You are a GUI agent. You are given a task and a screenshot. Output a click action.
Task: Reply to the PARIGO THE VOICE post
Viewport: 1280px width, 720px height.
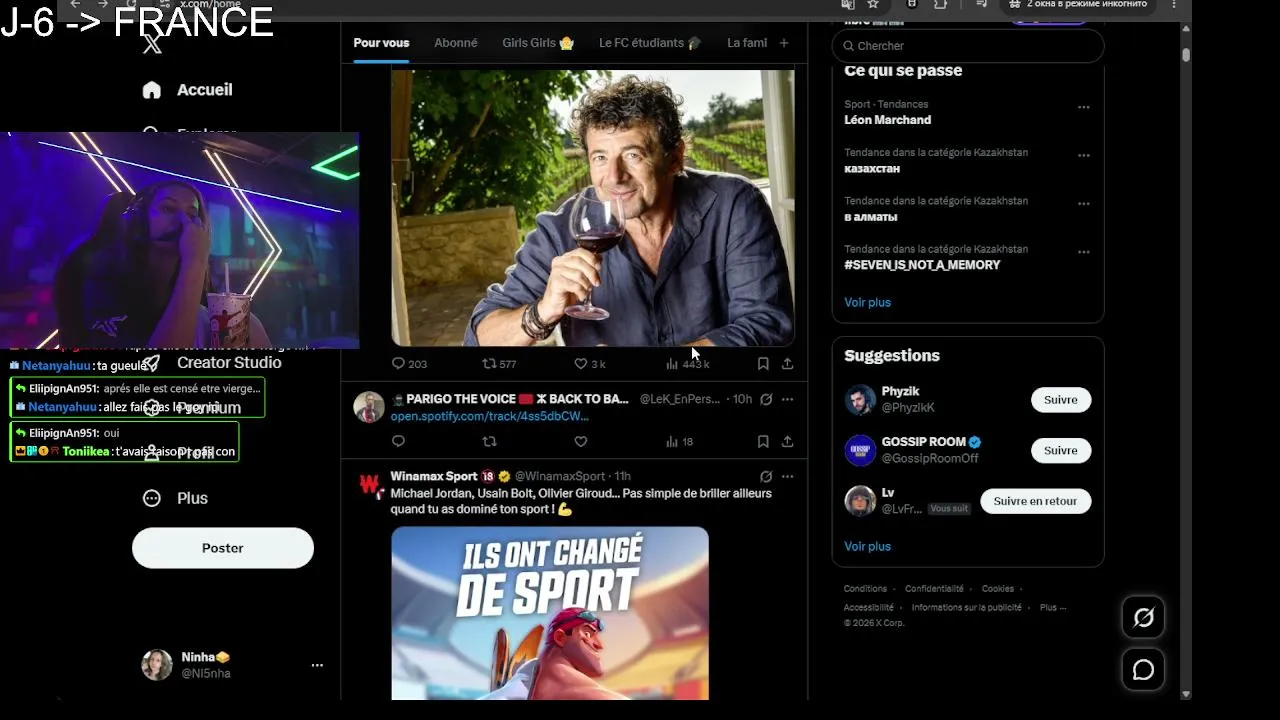coord(398,441)
